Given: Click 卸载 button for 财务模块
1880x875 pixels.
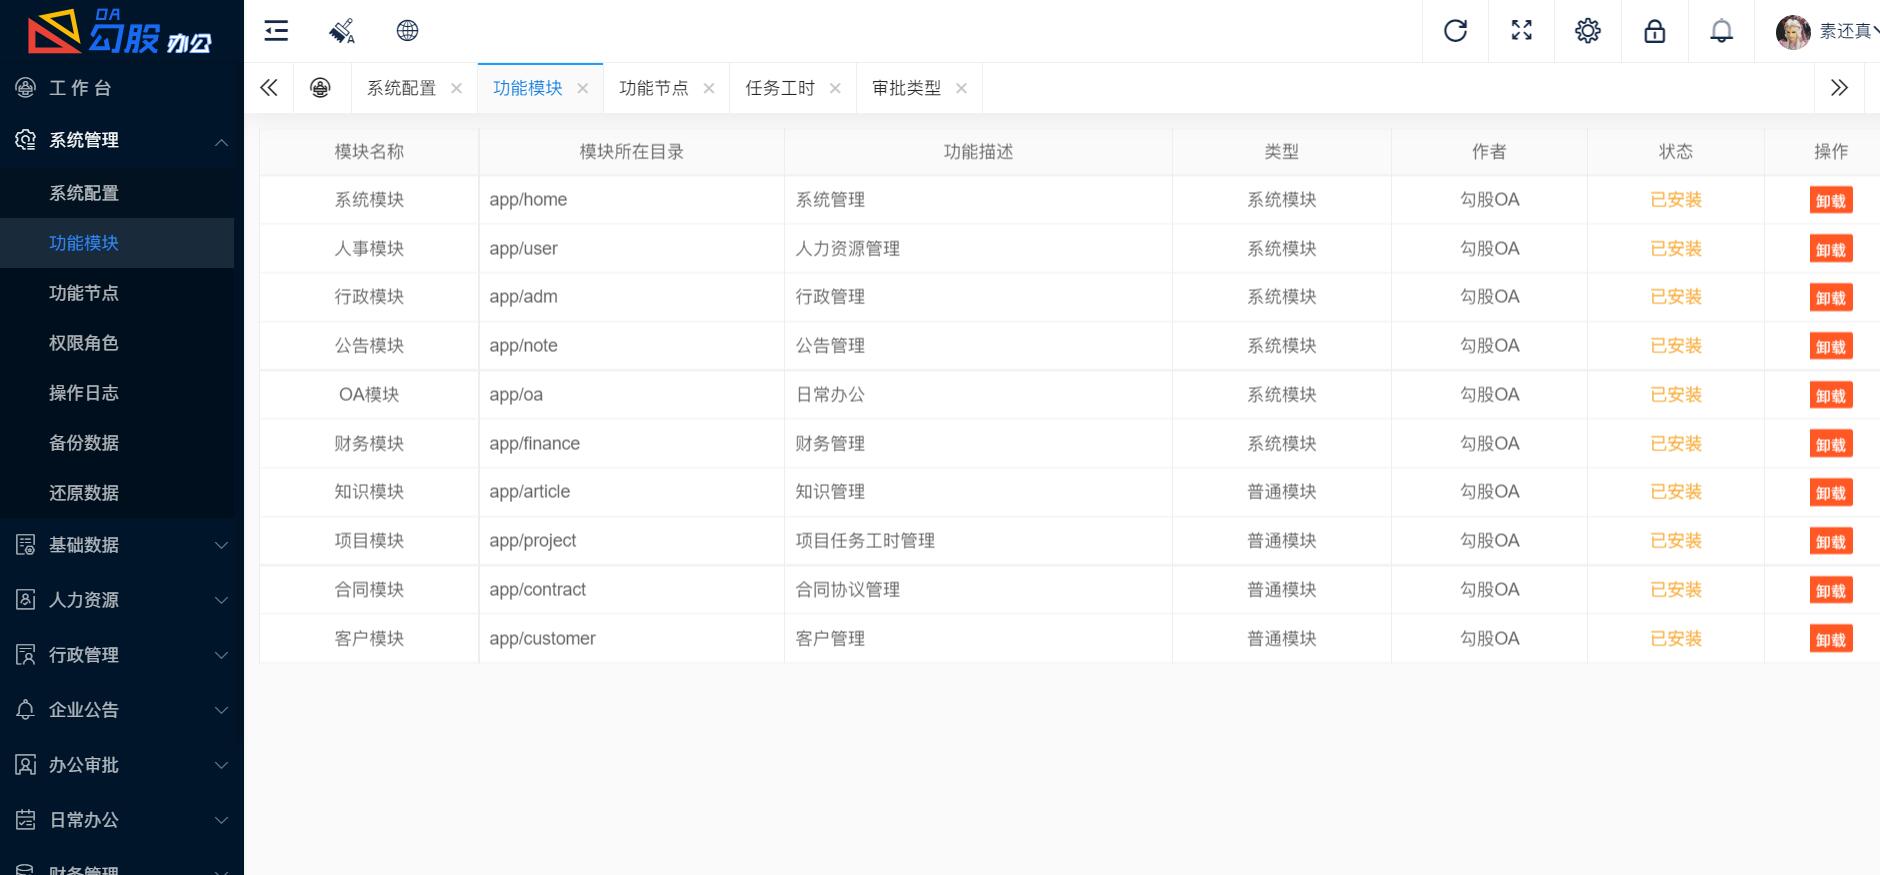Looking at the screenshot, I should pos(1830,444).
